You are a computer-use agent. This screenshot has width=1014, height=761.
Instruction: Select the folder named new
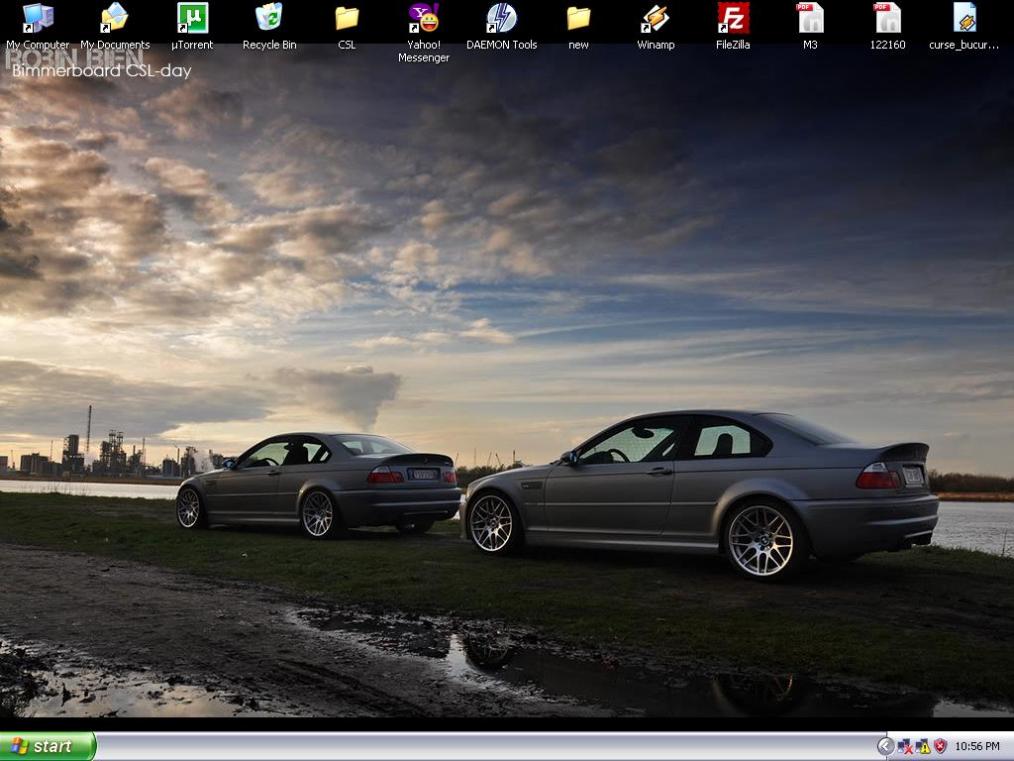[x=578, y=19]
